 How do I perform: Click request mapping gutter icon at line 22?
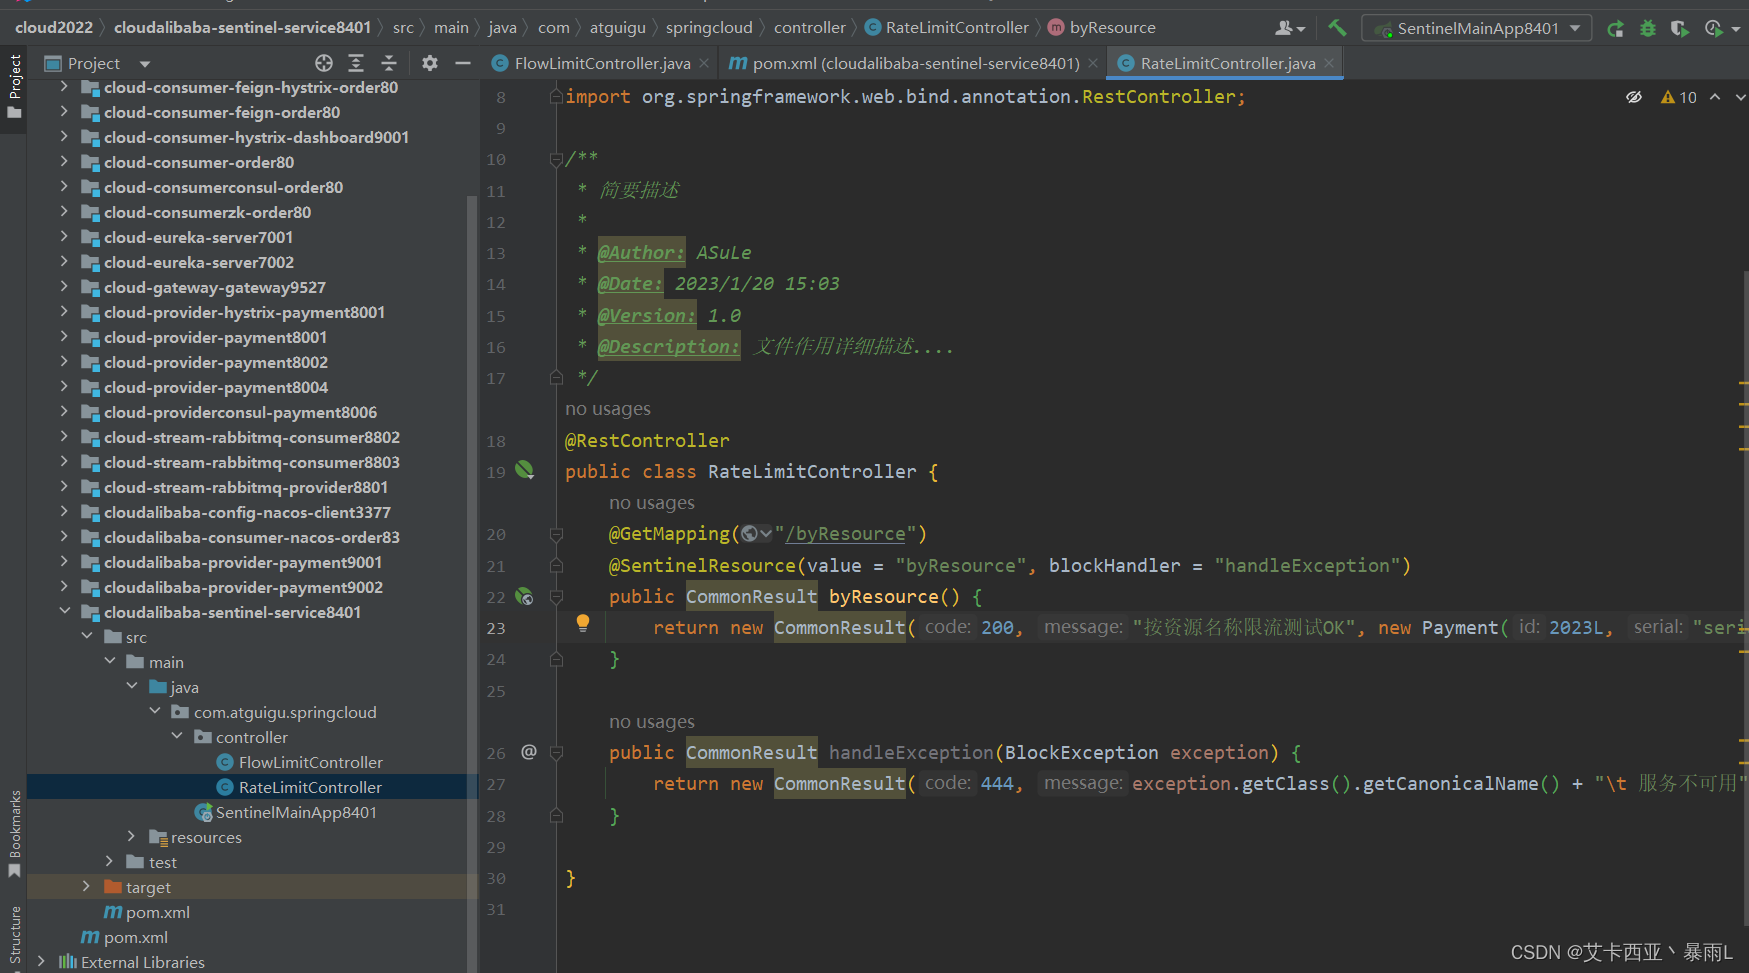point(524,596)
